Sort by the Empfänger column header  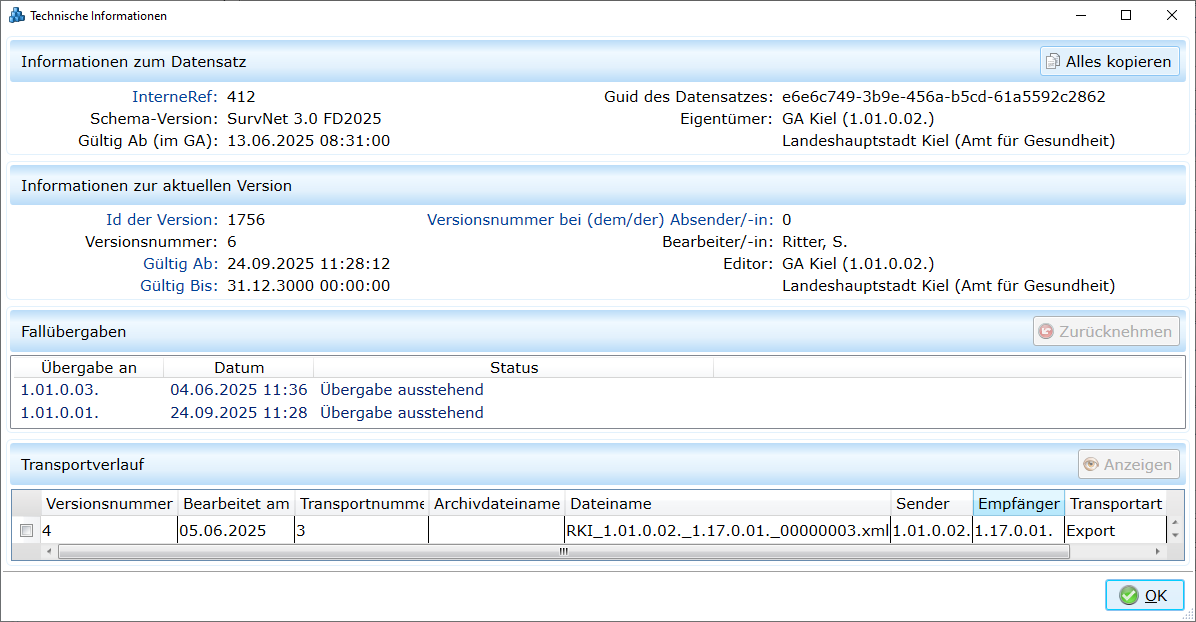[x=1018, y=504]
